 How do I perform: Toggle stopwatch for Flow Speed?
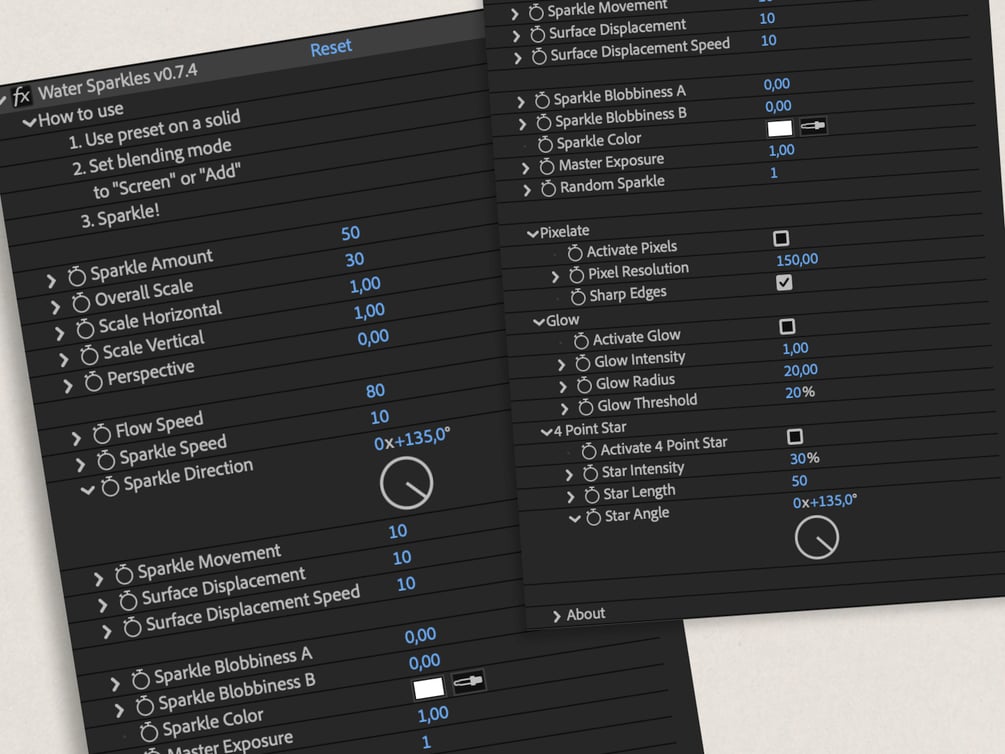102,434
